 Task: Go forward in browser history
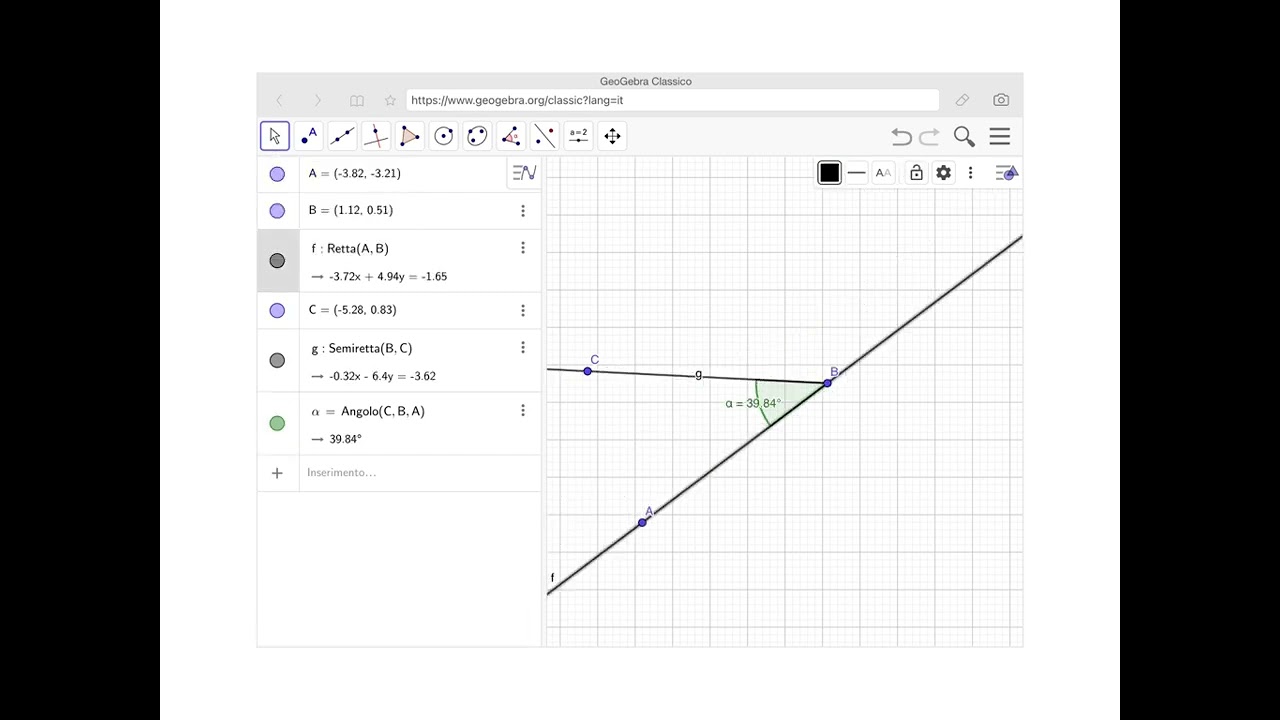[x=318, y=100]
